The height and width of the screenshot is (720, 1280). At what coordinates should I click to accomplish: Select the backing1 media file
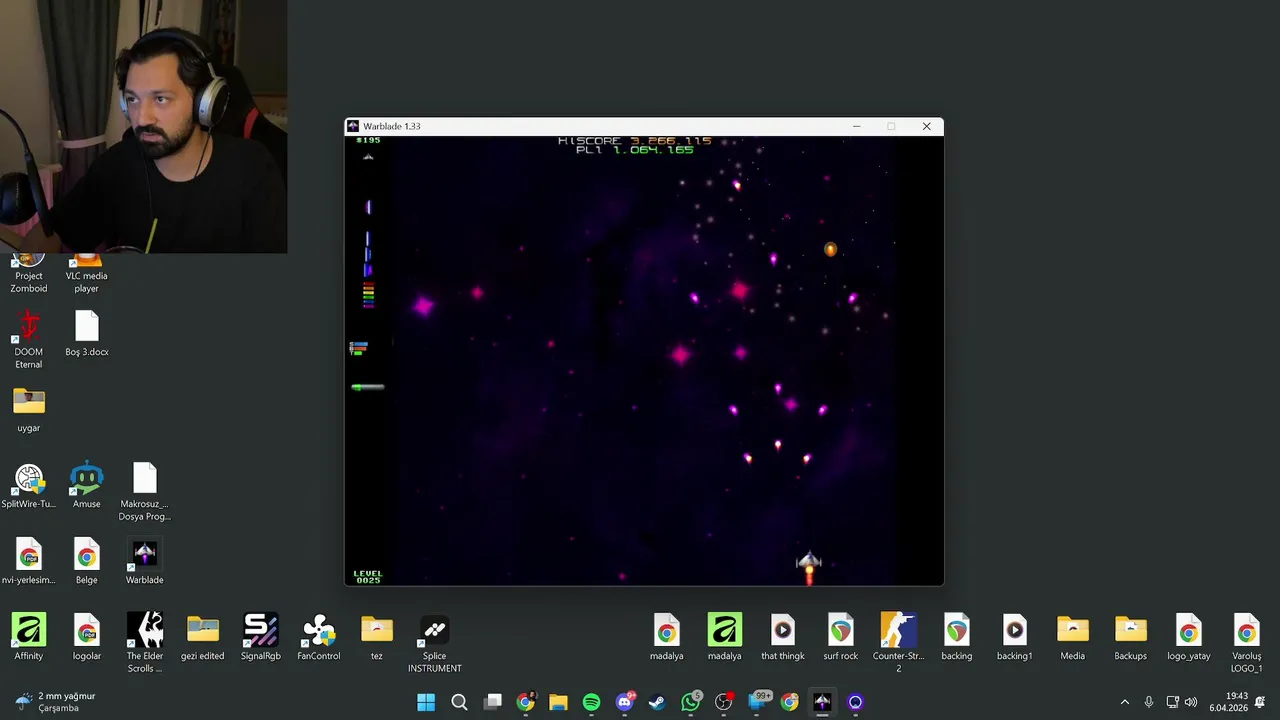coord(1015,637)
